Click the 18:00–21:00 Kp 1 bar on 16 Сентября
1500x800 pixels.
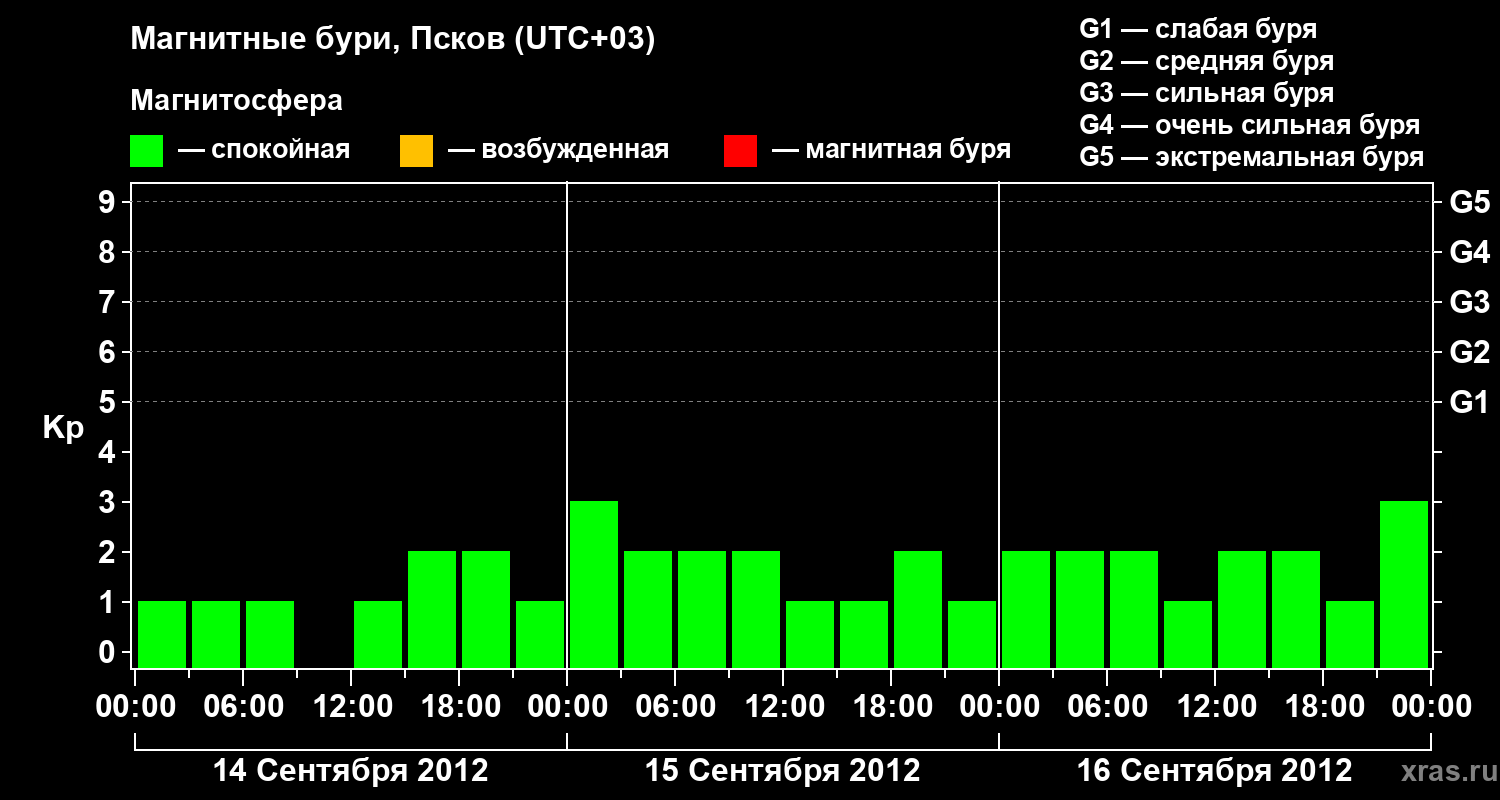point(1350,634)
